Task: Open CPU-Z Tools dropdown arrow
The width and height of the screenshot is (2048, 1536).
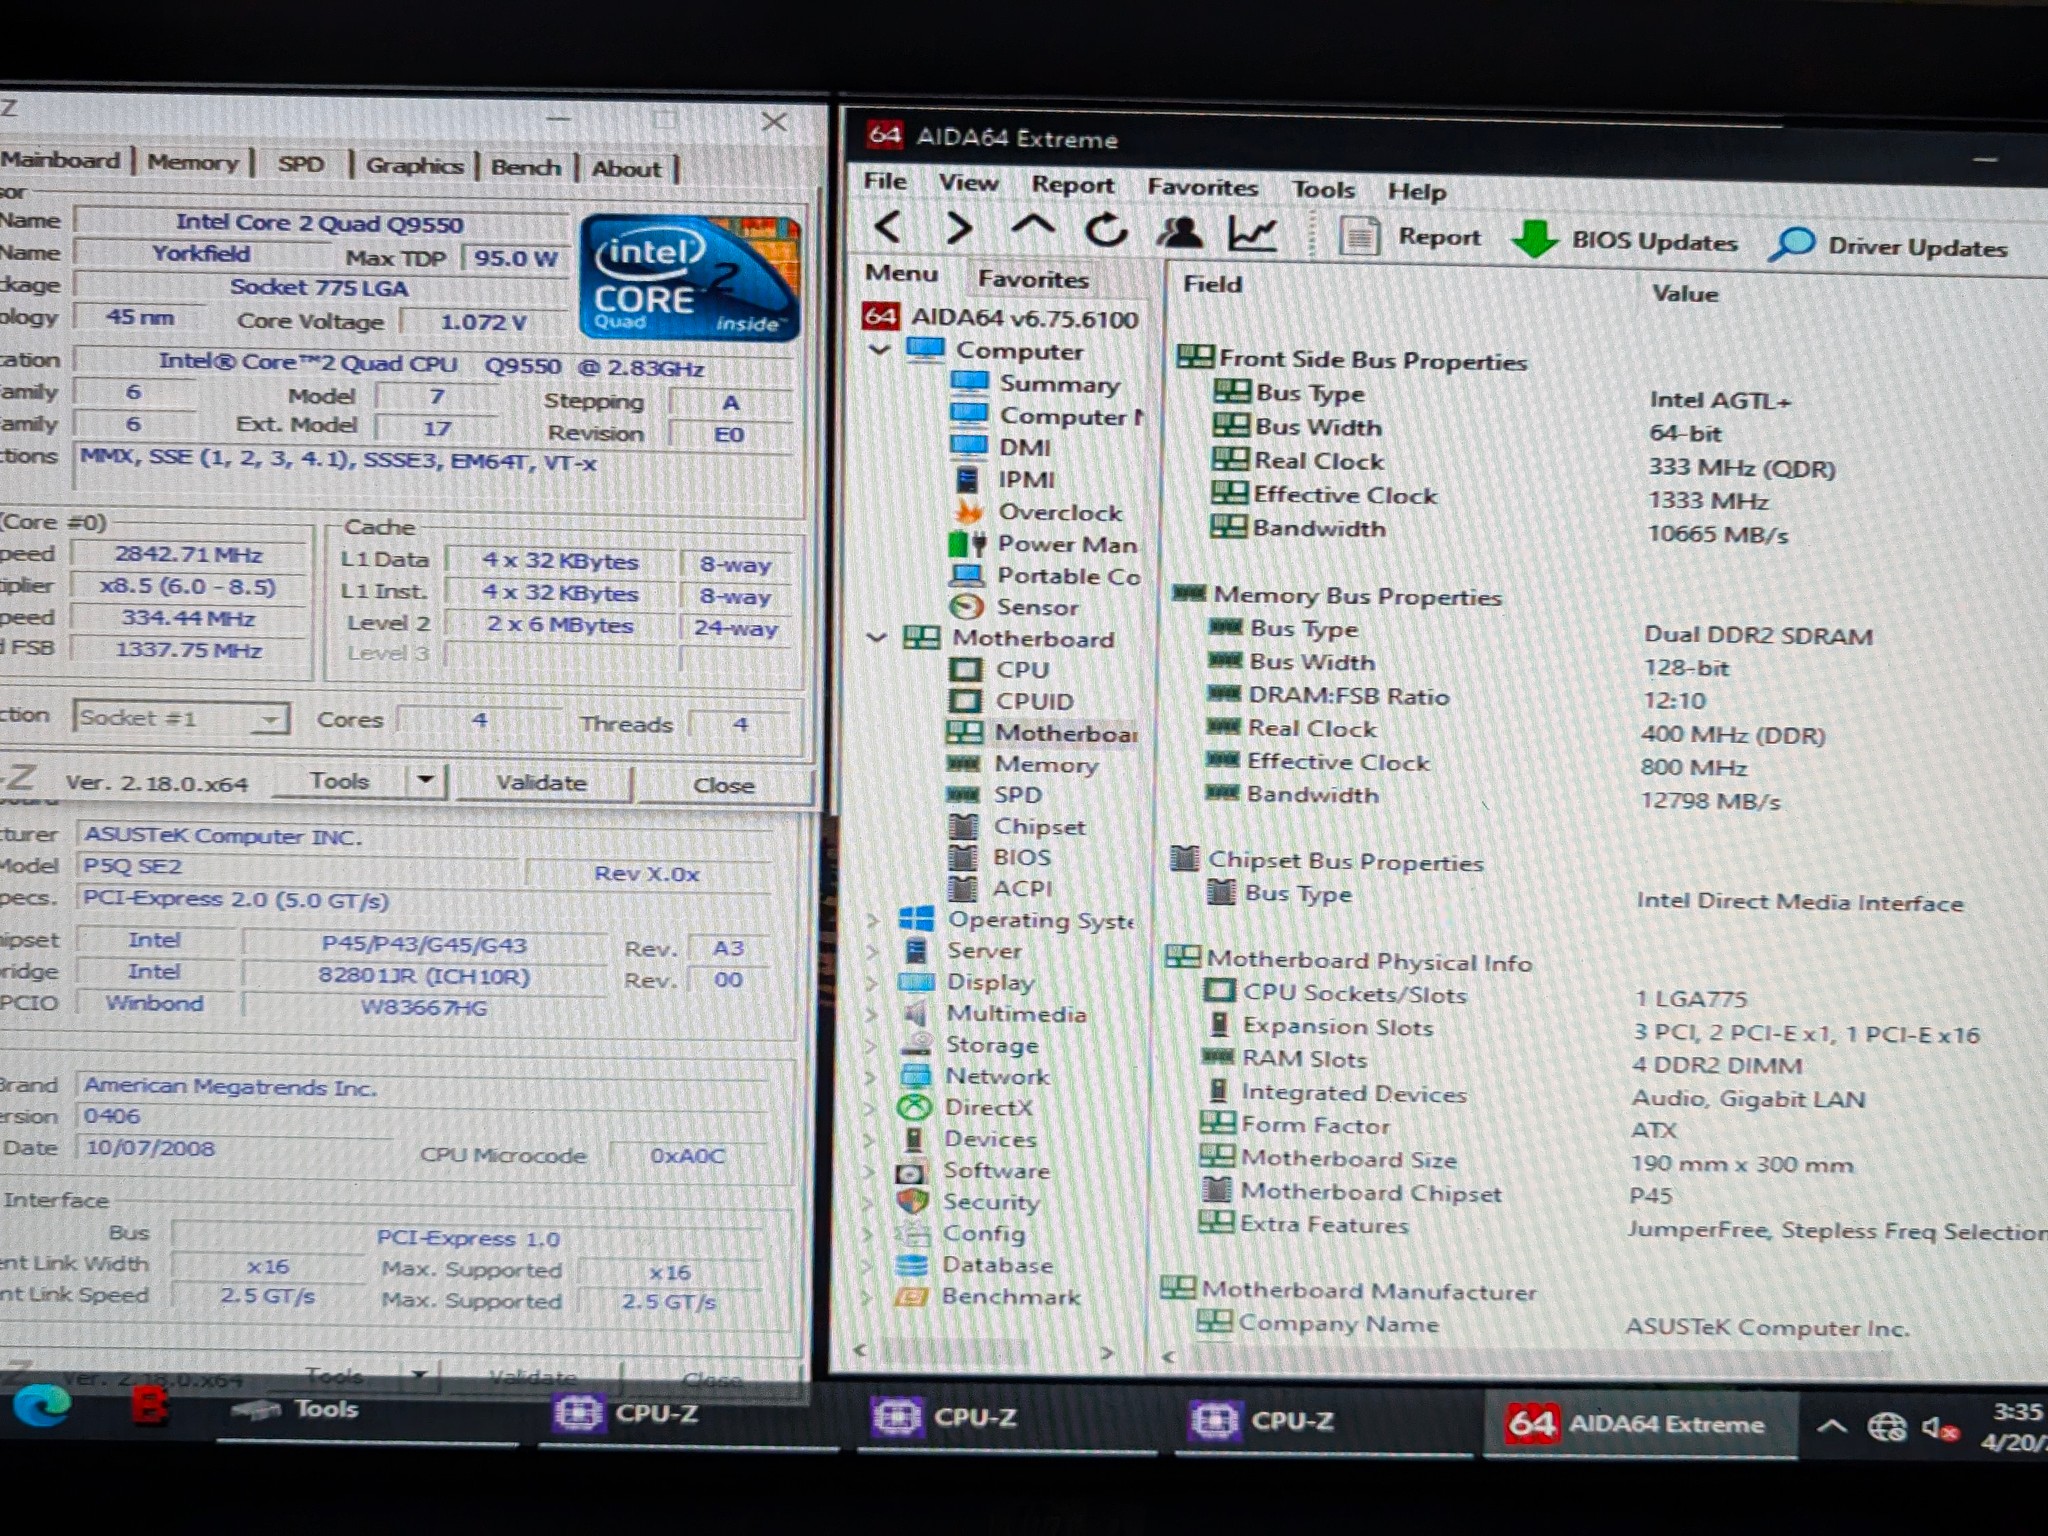Action: 426,780
